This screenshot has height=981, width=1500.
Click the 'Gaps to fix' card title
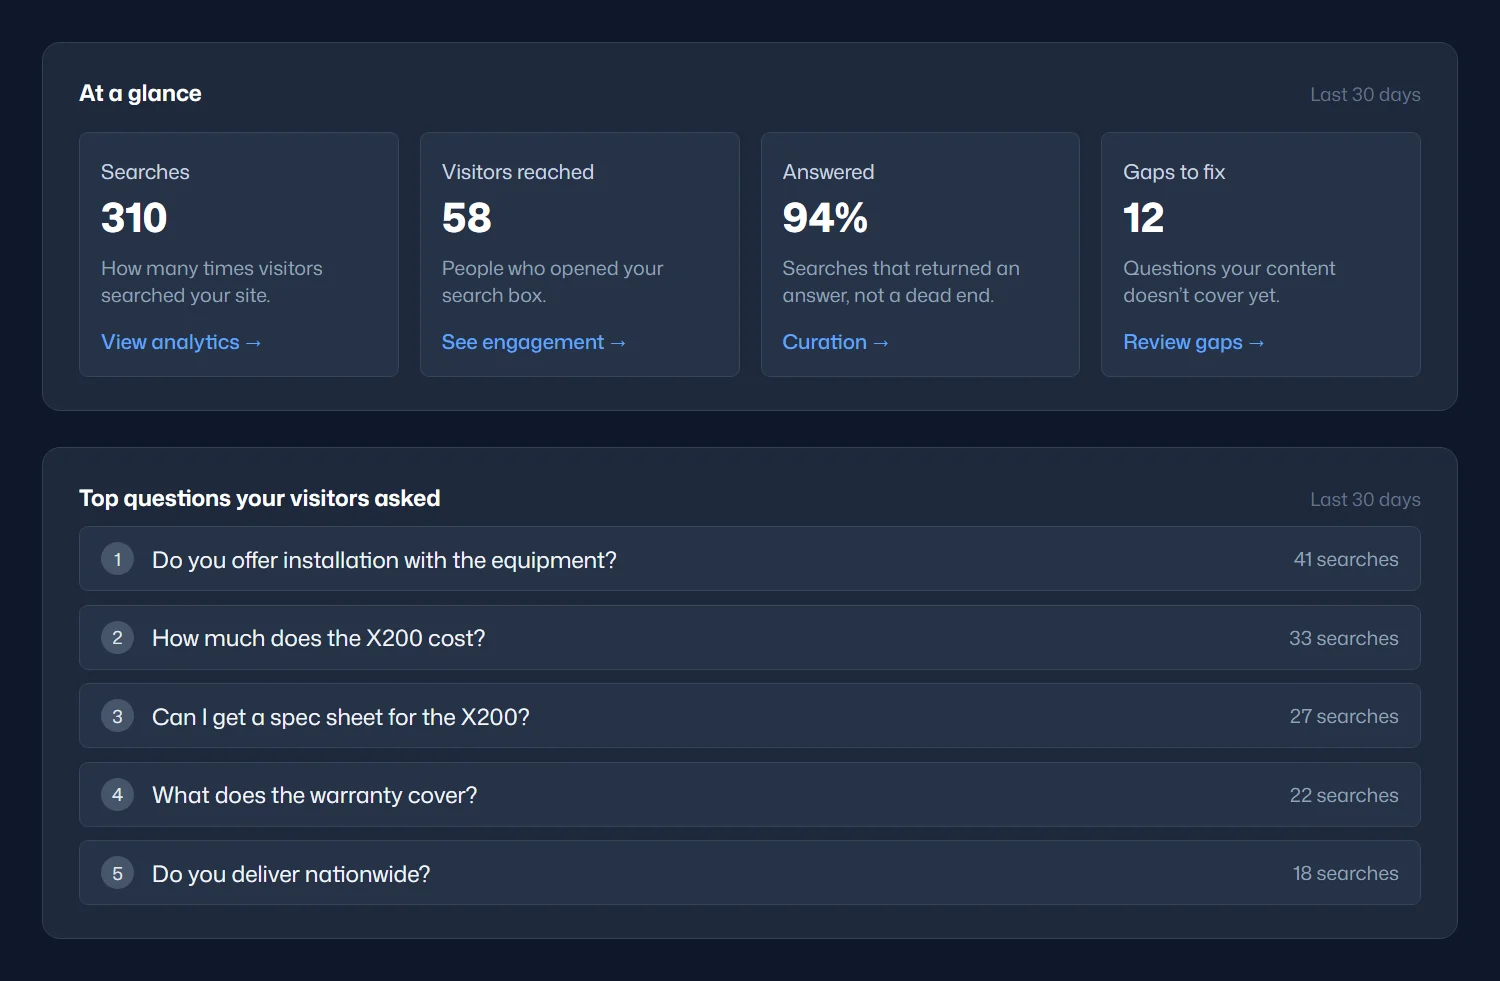[x=1174, y=172]
